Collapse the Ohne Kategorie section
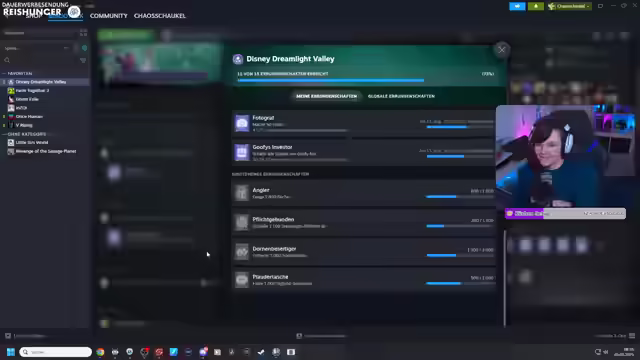Viewport: 640px width, 360px height. 24,134
